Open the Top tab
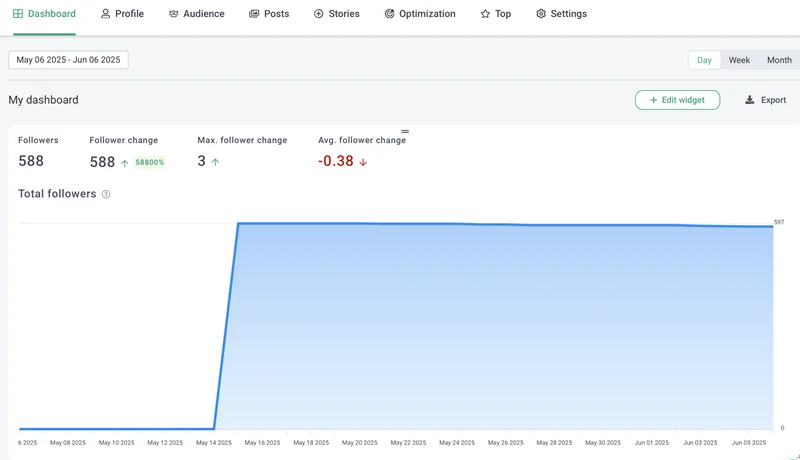 (495, 14)
